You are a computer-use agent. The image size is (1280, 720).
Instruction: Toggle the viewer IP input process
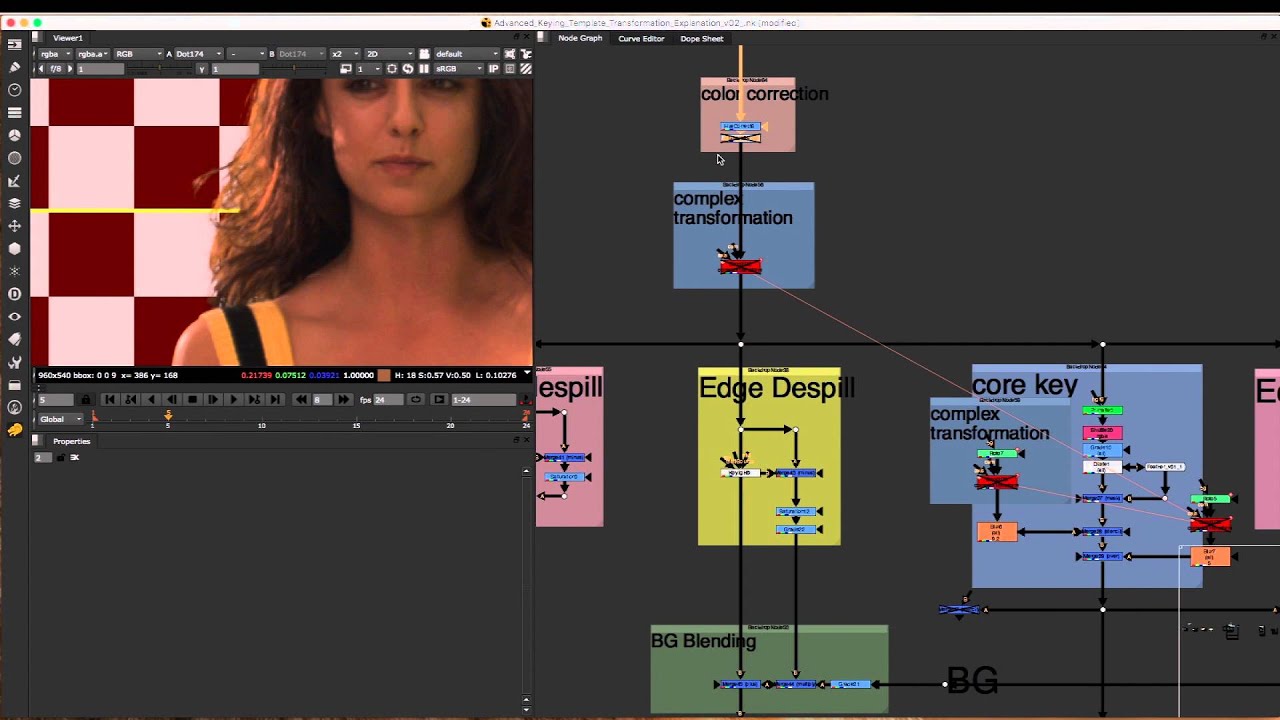(x=494, y=69)
